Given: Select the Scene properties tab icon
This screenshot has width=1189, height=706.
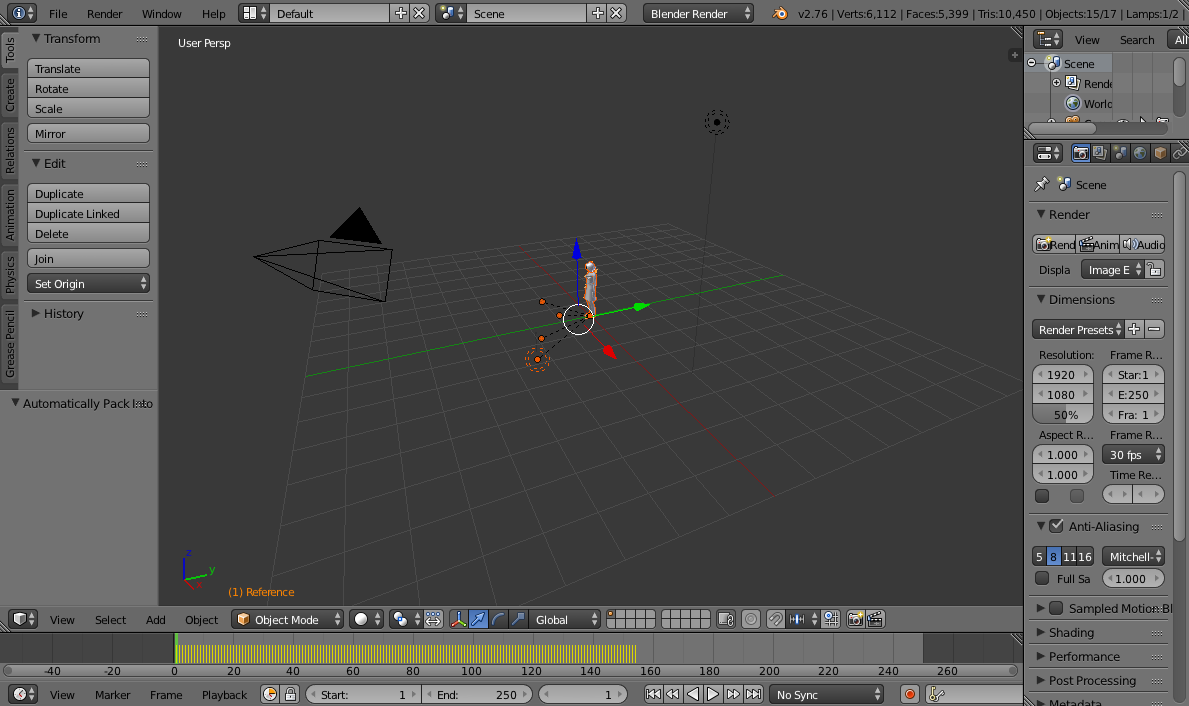Looking at the screenshot, I should [1120, 153].
